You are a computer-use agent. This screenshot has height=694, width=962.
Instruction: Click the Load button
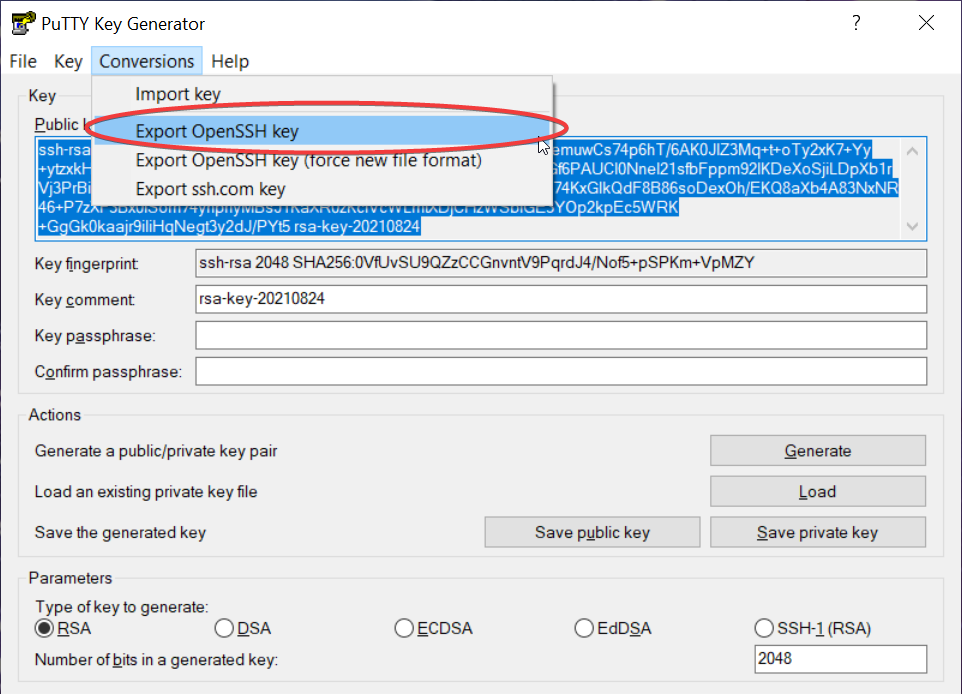coord(818,492)
